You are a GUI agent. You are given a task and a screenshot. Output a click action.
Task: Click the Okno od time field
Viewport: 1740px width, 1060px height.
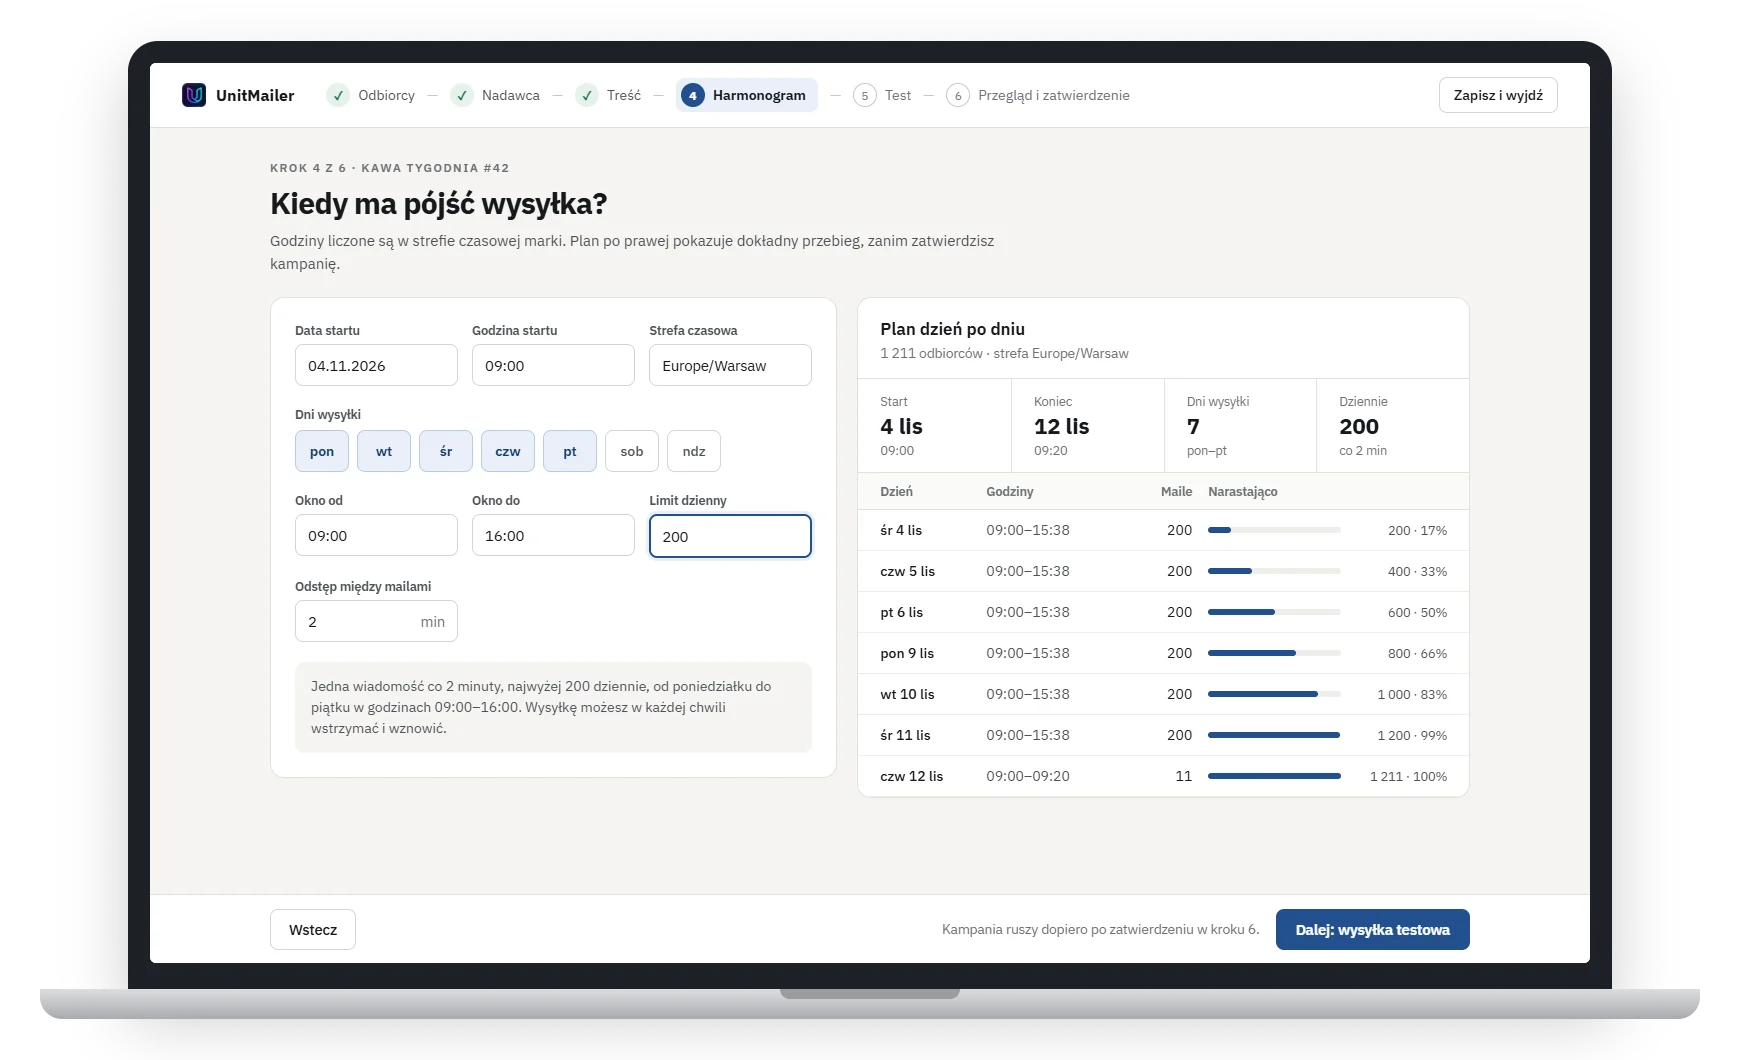pyautogui.click(x=376, y=535)
